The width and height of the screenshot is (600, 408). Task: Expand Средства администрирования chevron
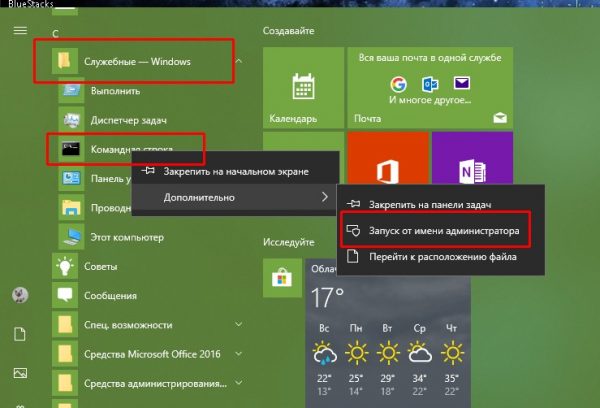coord(238,383)
